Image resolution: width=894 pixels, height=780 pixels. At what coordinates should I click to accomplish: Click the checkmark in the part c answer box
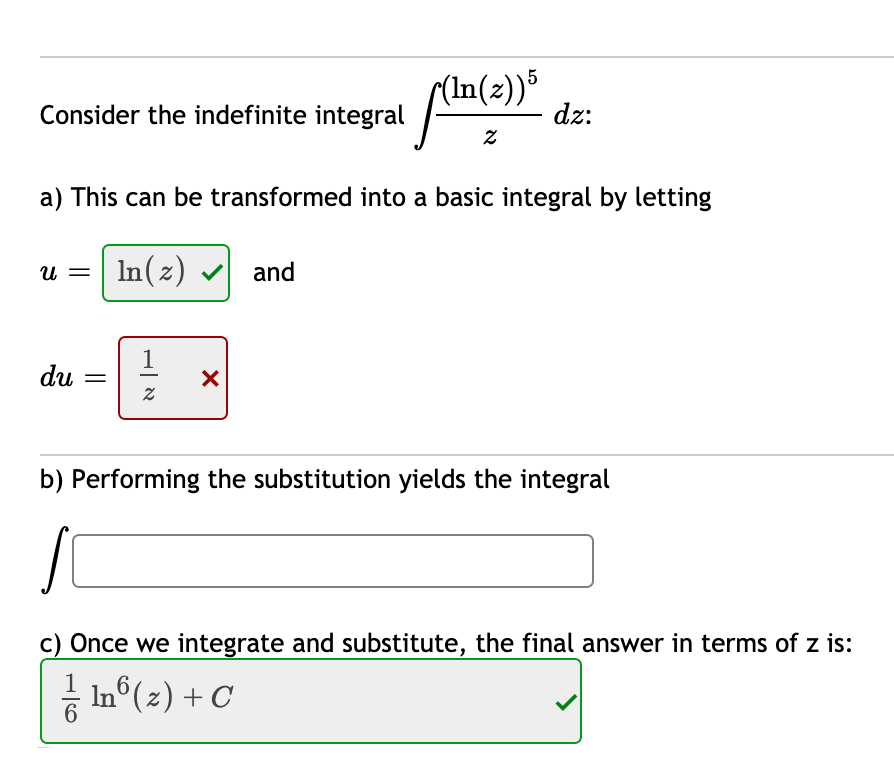pyautogui.click(x=565, y=703)
